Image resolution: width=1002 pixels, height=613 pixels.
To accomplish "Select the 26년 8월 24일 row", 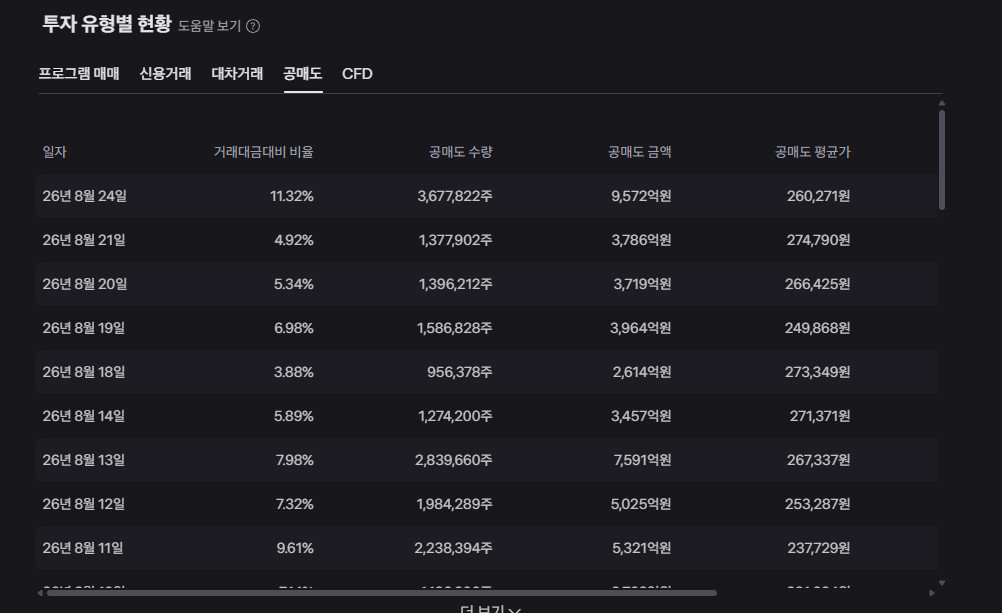I will [x=486, y=196].
